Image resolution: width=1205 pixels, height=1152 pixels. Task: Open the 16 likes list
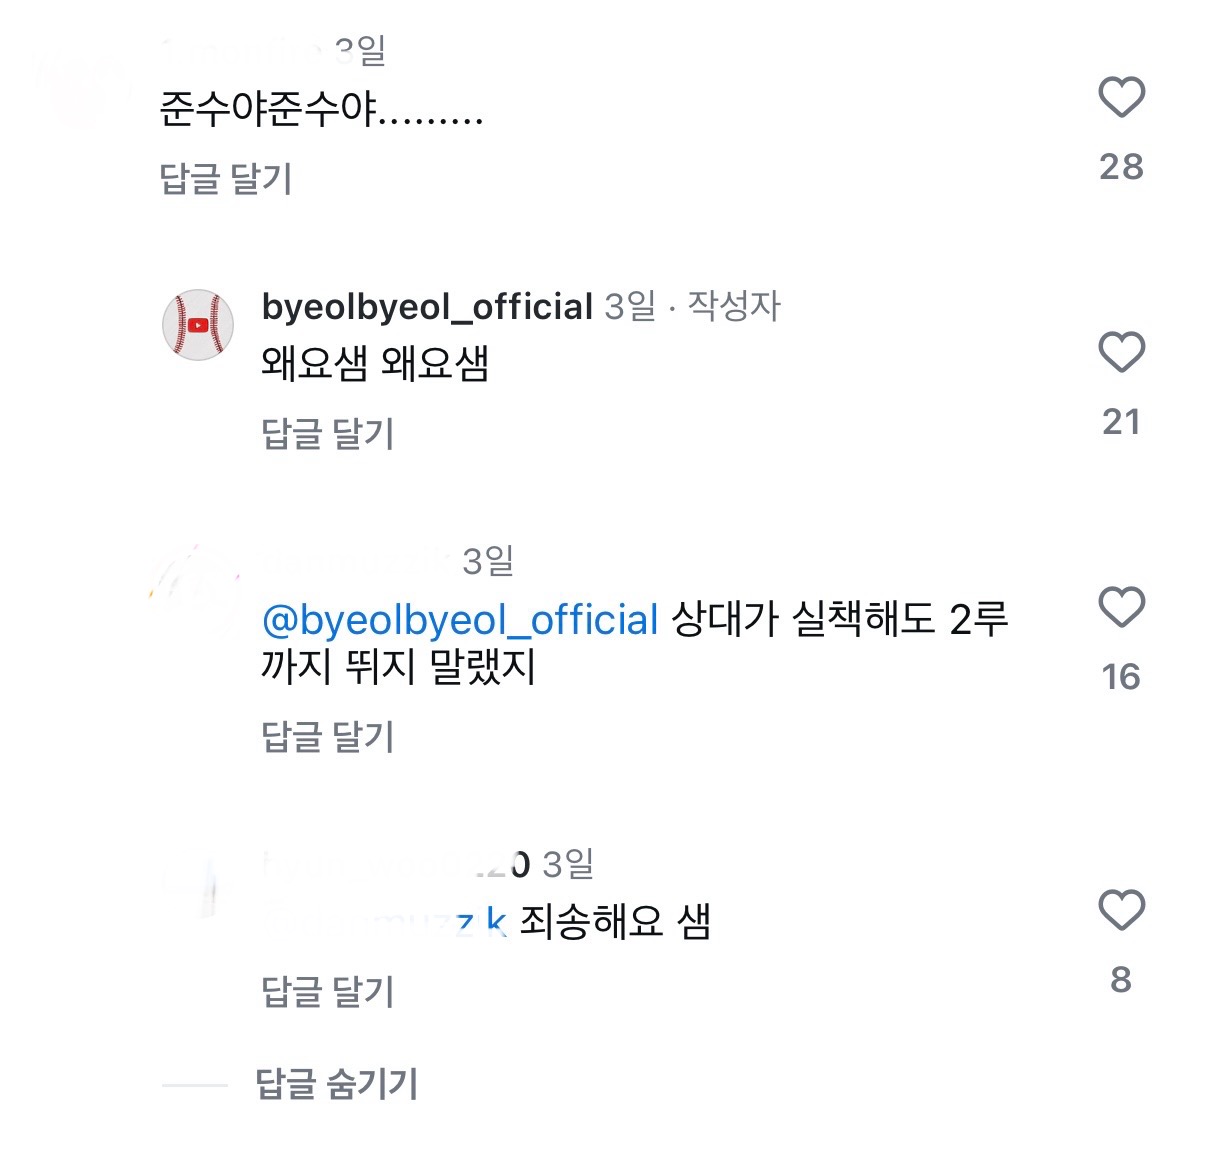click(x=1121, y=677)
